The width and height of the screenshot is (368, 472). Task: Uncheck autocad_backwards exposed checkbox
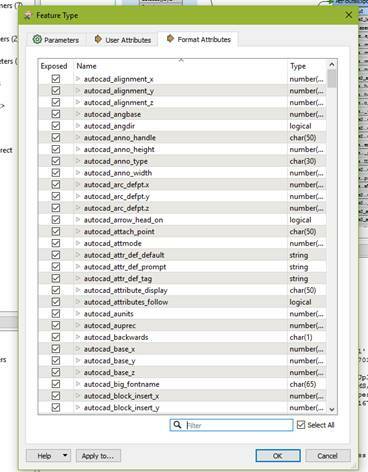click(56, 337)
